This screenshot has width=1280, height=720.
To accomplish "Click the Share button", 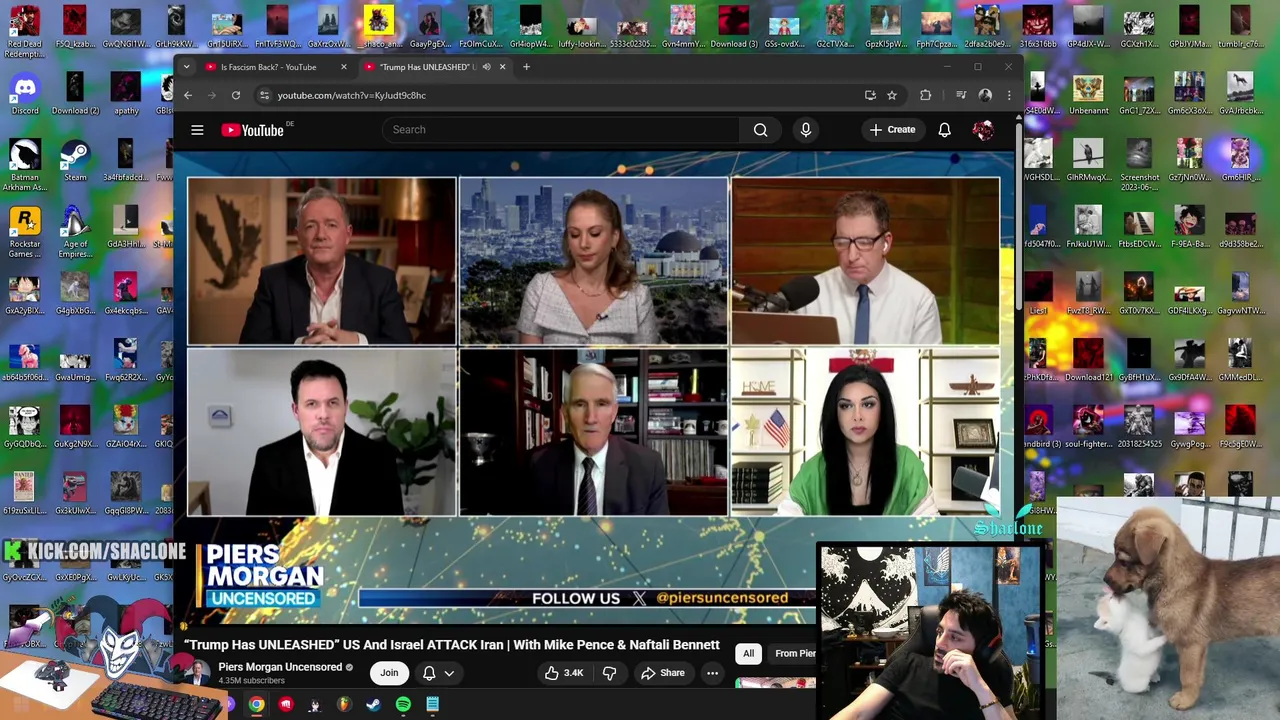I will coord(662,673).
